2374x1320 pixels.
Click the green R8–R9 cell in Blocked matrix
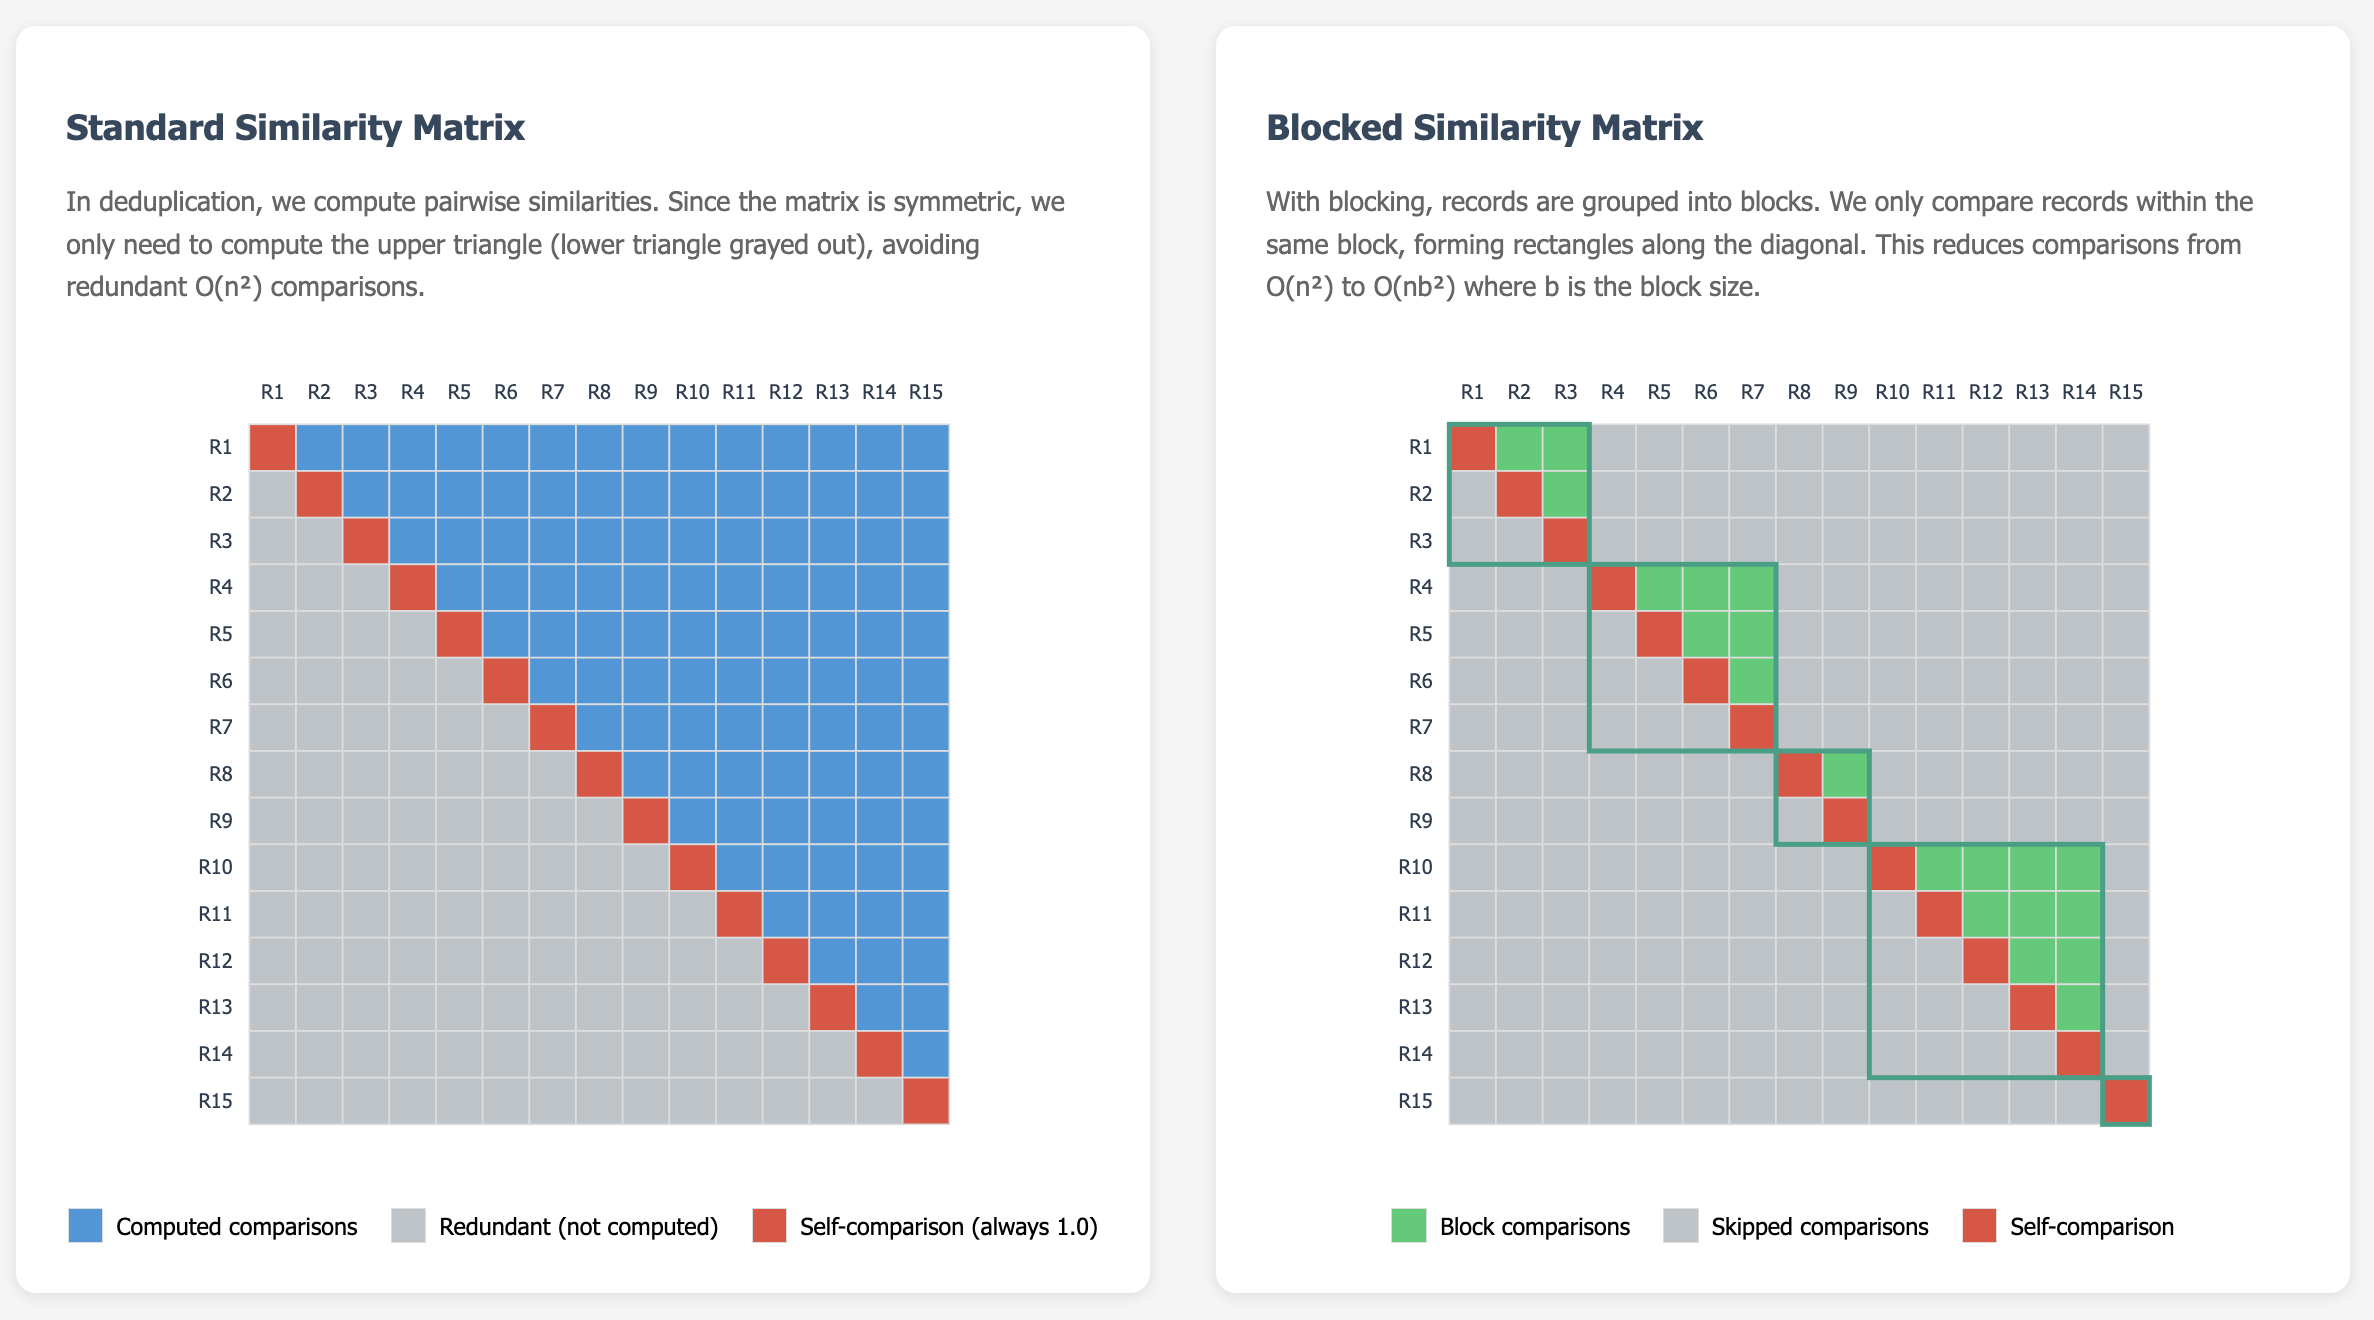1846,774
